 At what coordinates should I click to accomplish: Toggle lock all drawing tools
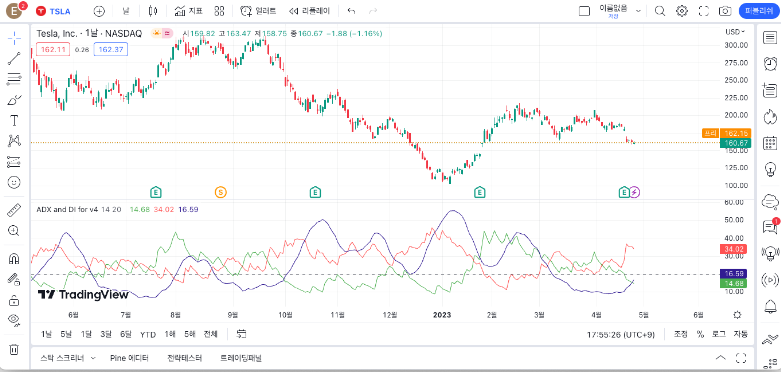tap(14, 300)
